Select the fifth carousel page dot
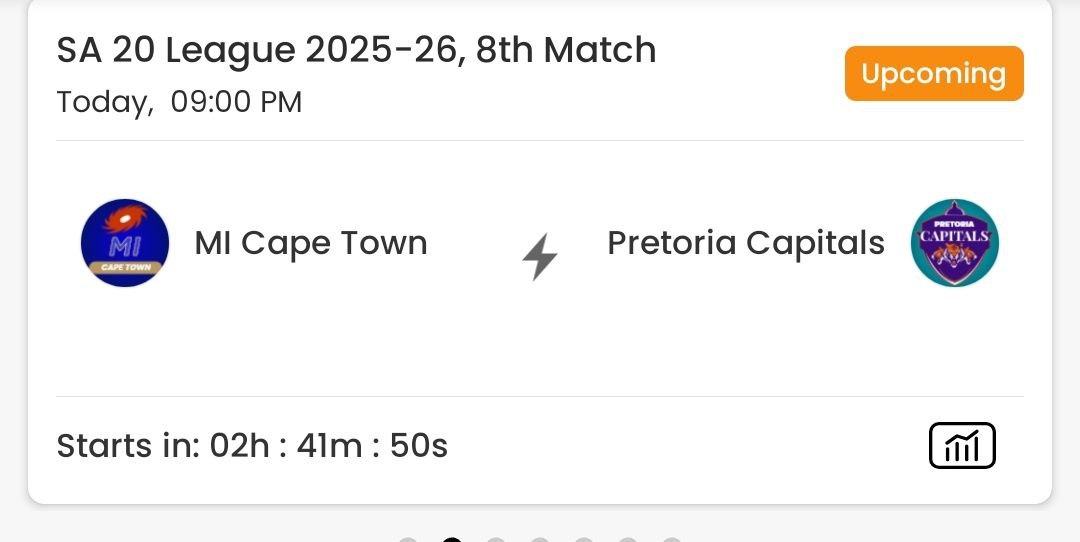1080x542 pixels. coord(584,540)
